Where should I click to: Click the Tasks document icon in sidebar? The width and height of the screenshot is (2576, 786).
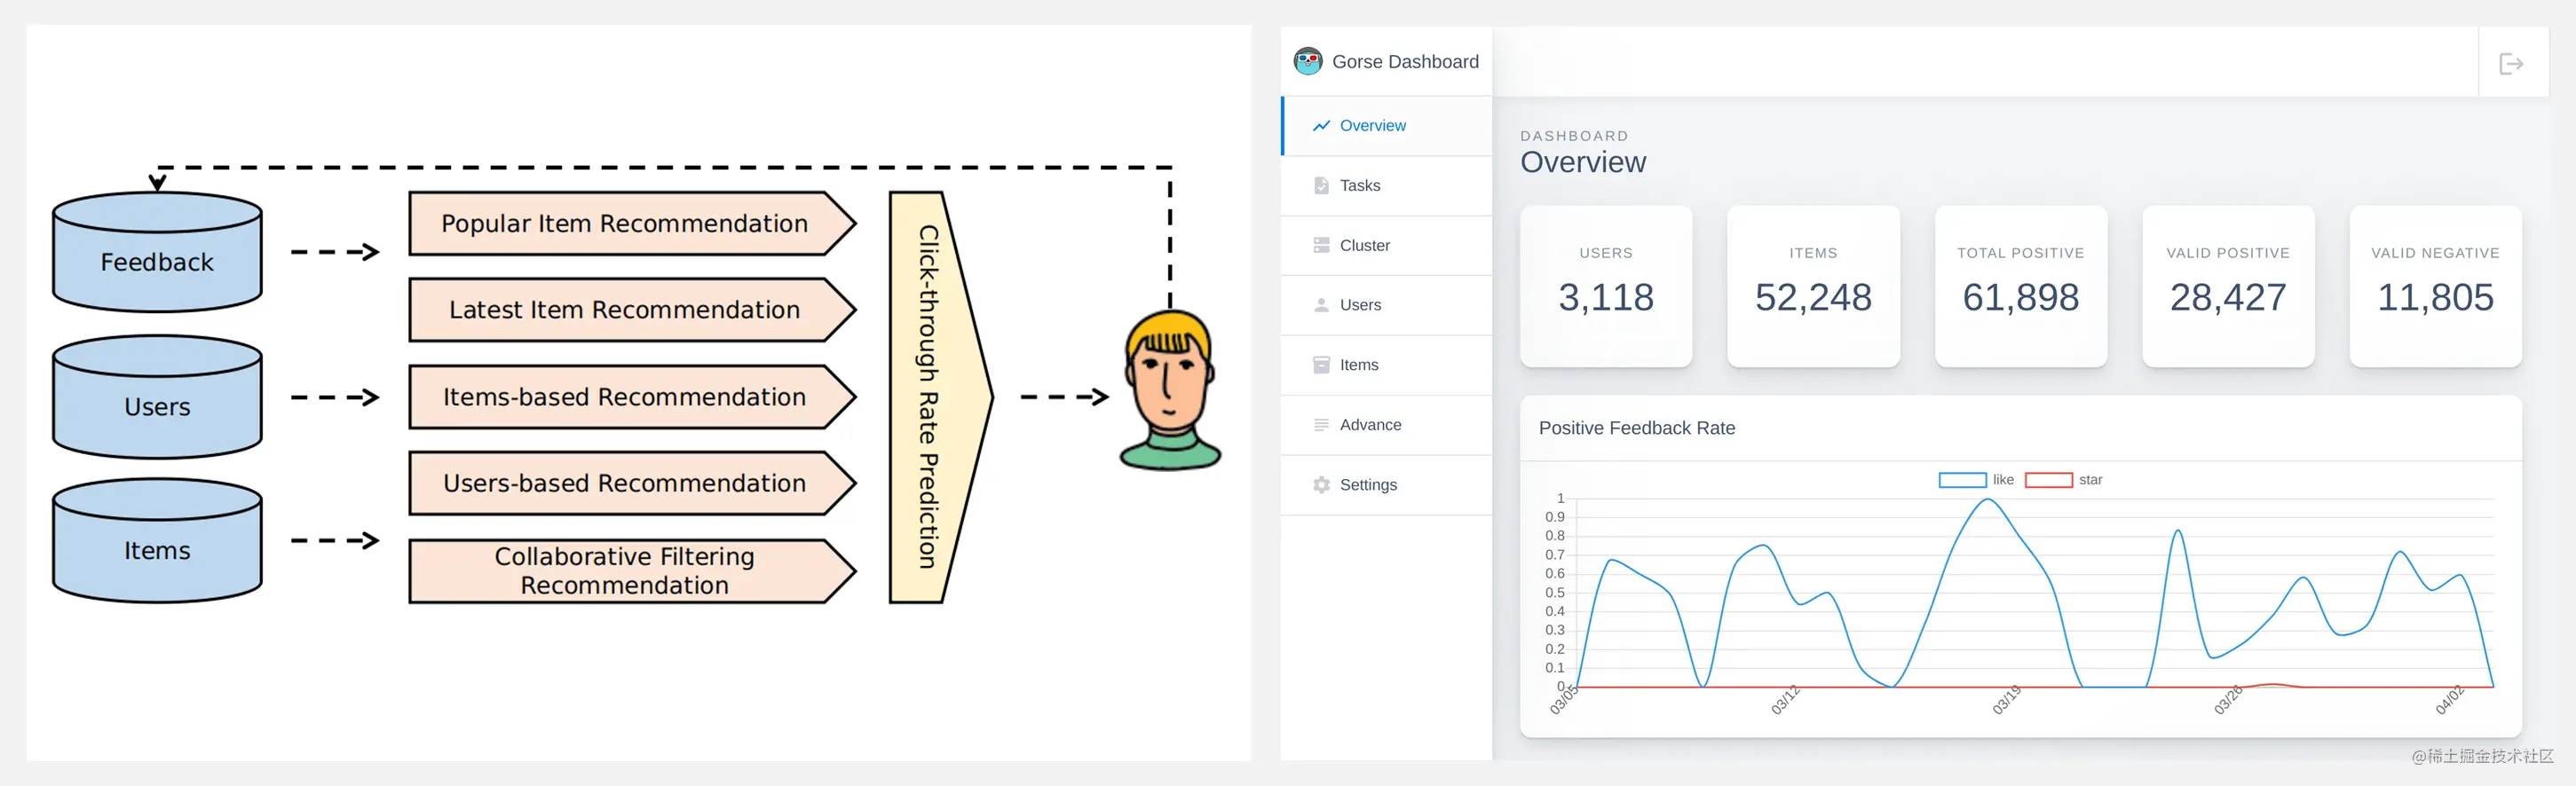click(1321, 186)
